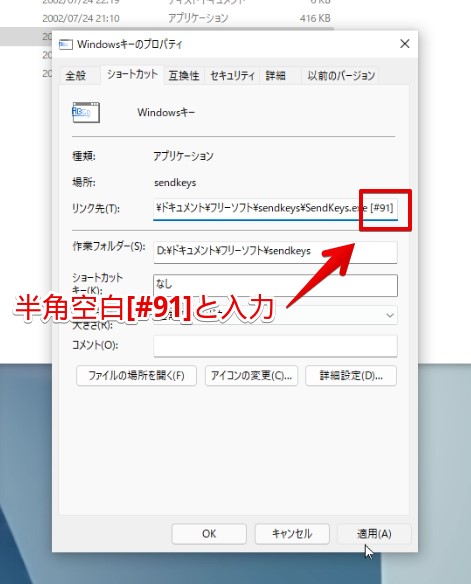Open the 以前のバージョン tab

pos(341,76)
